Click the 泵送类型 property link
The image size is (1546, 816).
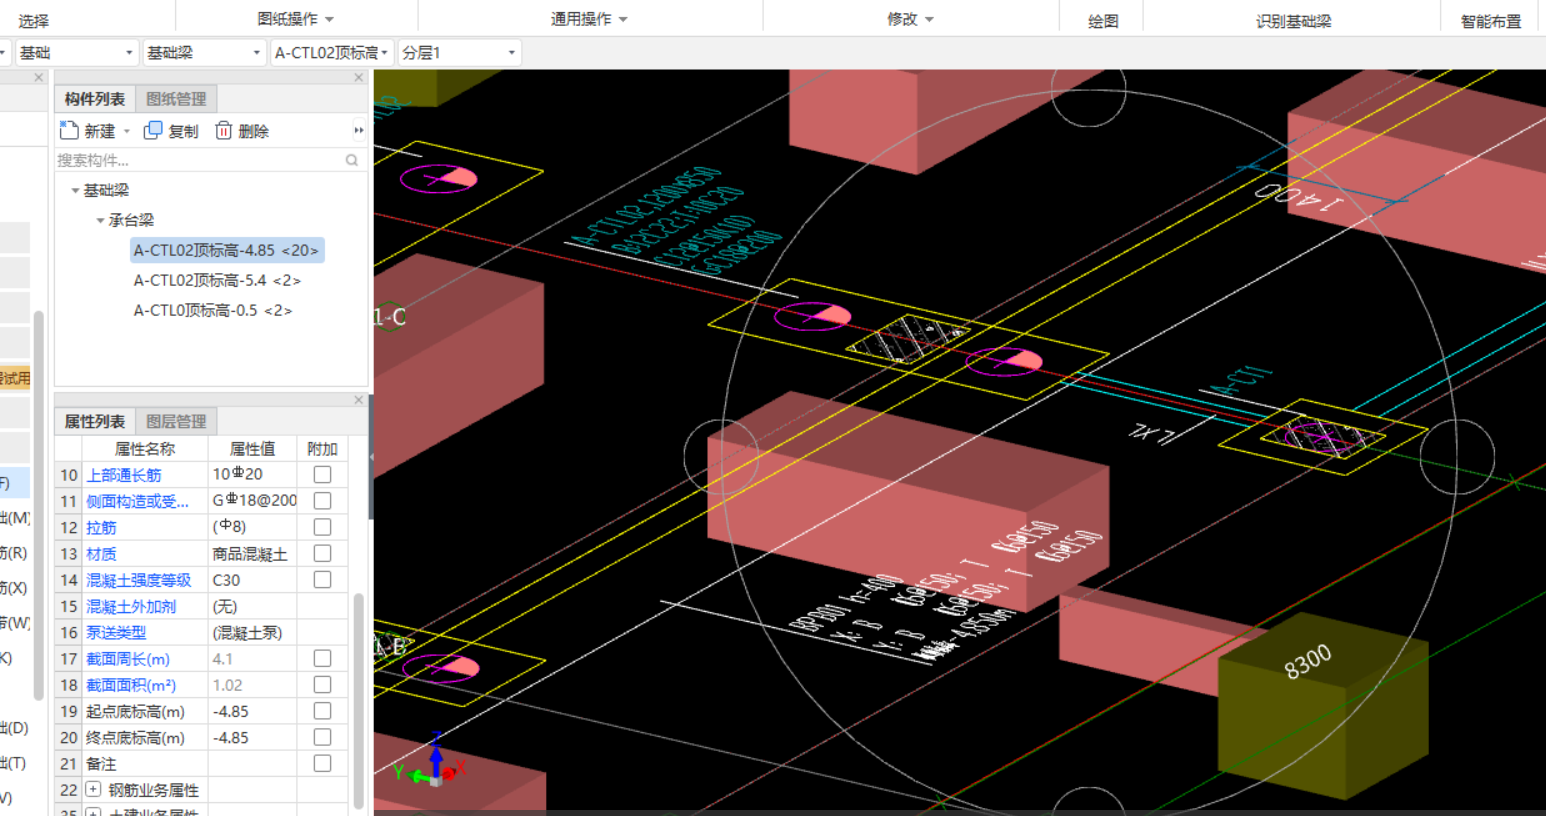pyautogui.click(x=116, y=632)
